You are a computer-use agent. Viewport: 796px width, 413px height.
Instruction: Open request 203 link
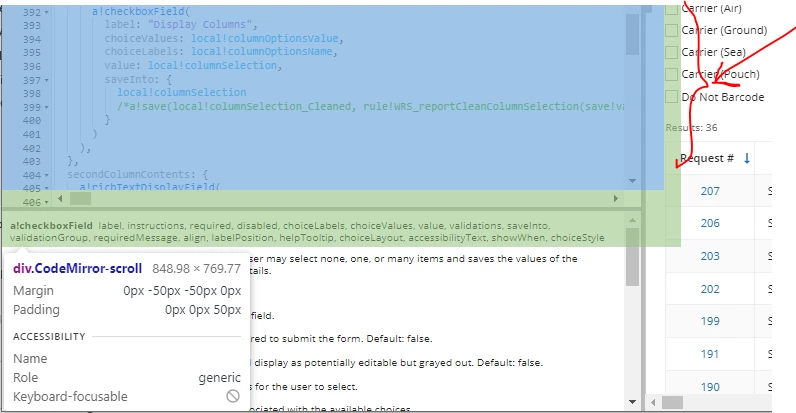710,256
